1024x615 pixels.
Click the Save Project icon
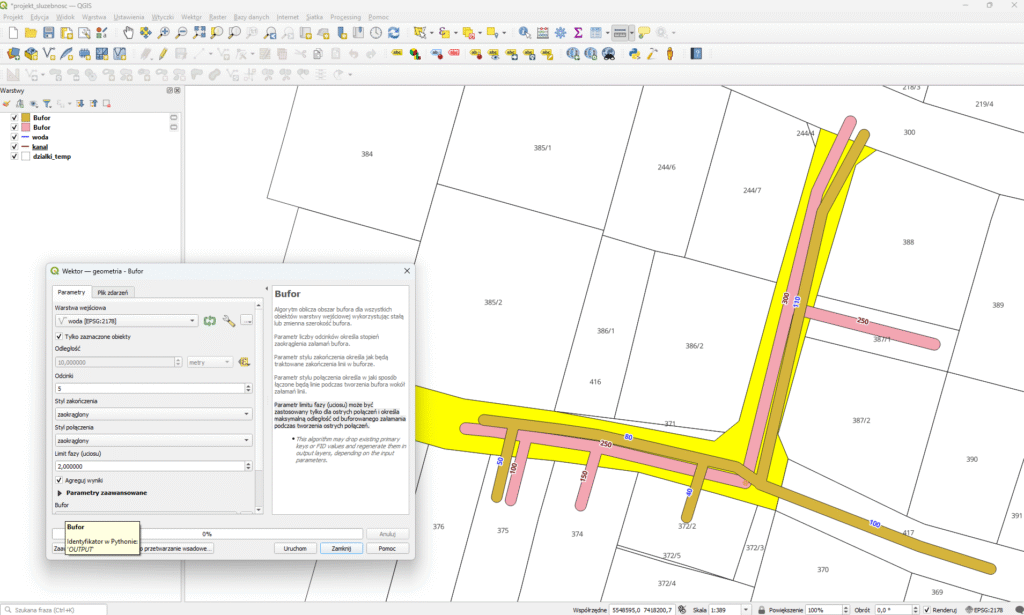(48, 33)
